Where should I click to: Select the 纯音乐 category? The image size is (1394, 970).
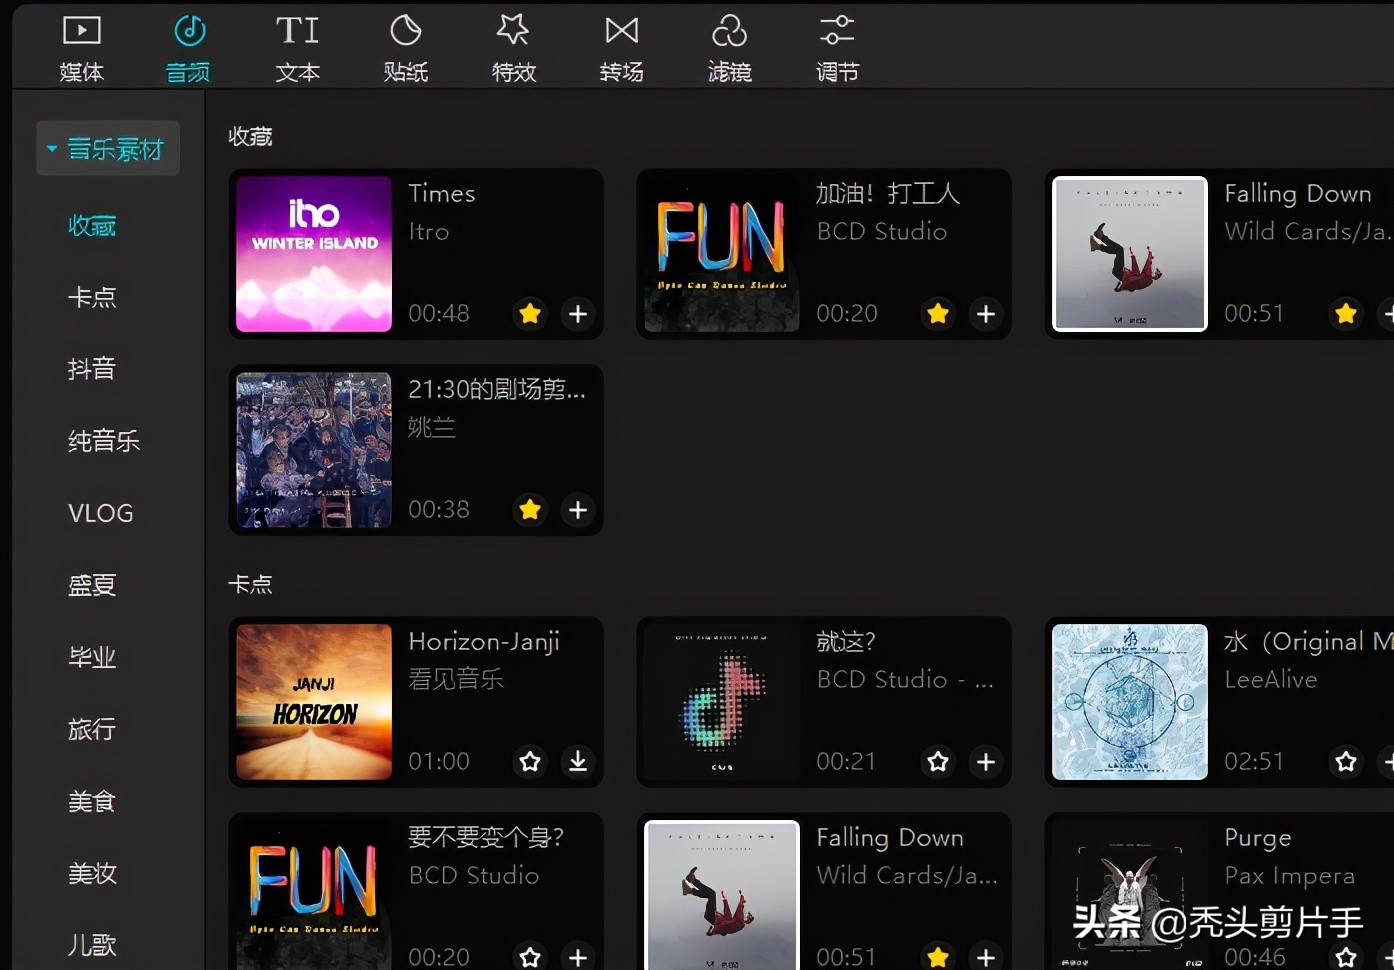(x=104, y=441)
